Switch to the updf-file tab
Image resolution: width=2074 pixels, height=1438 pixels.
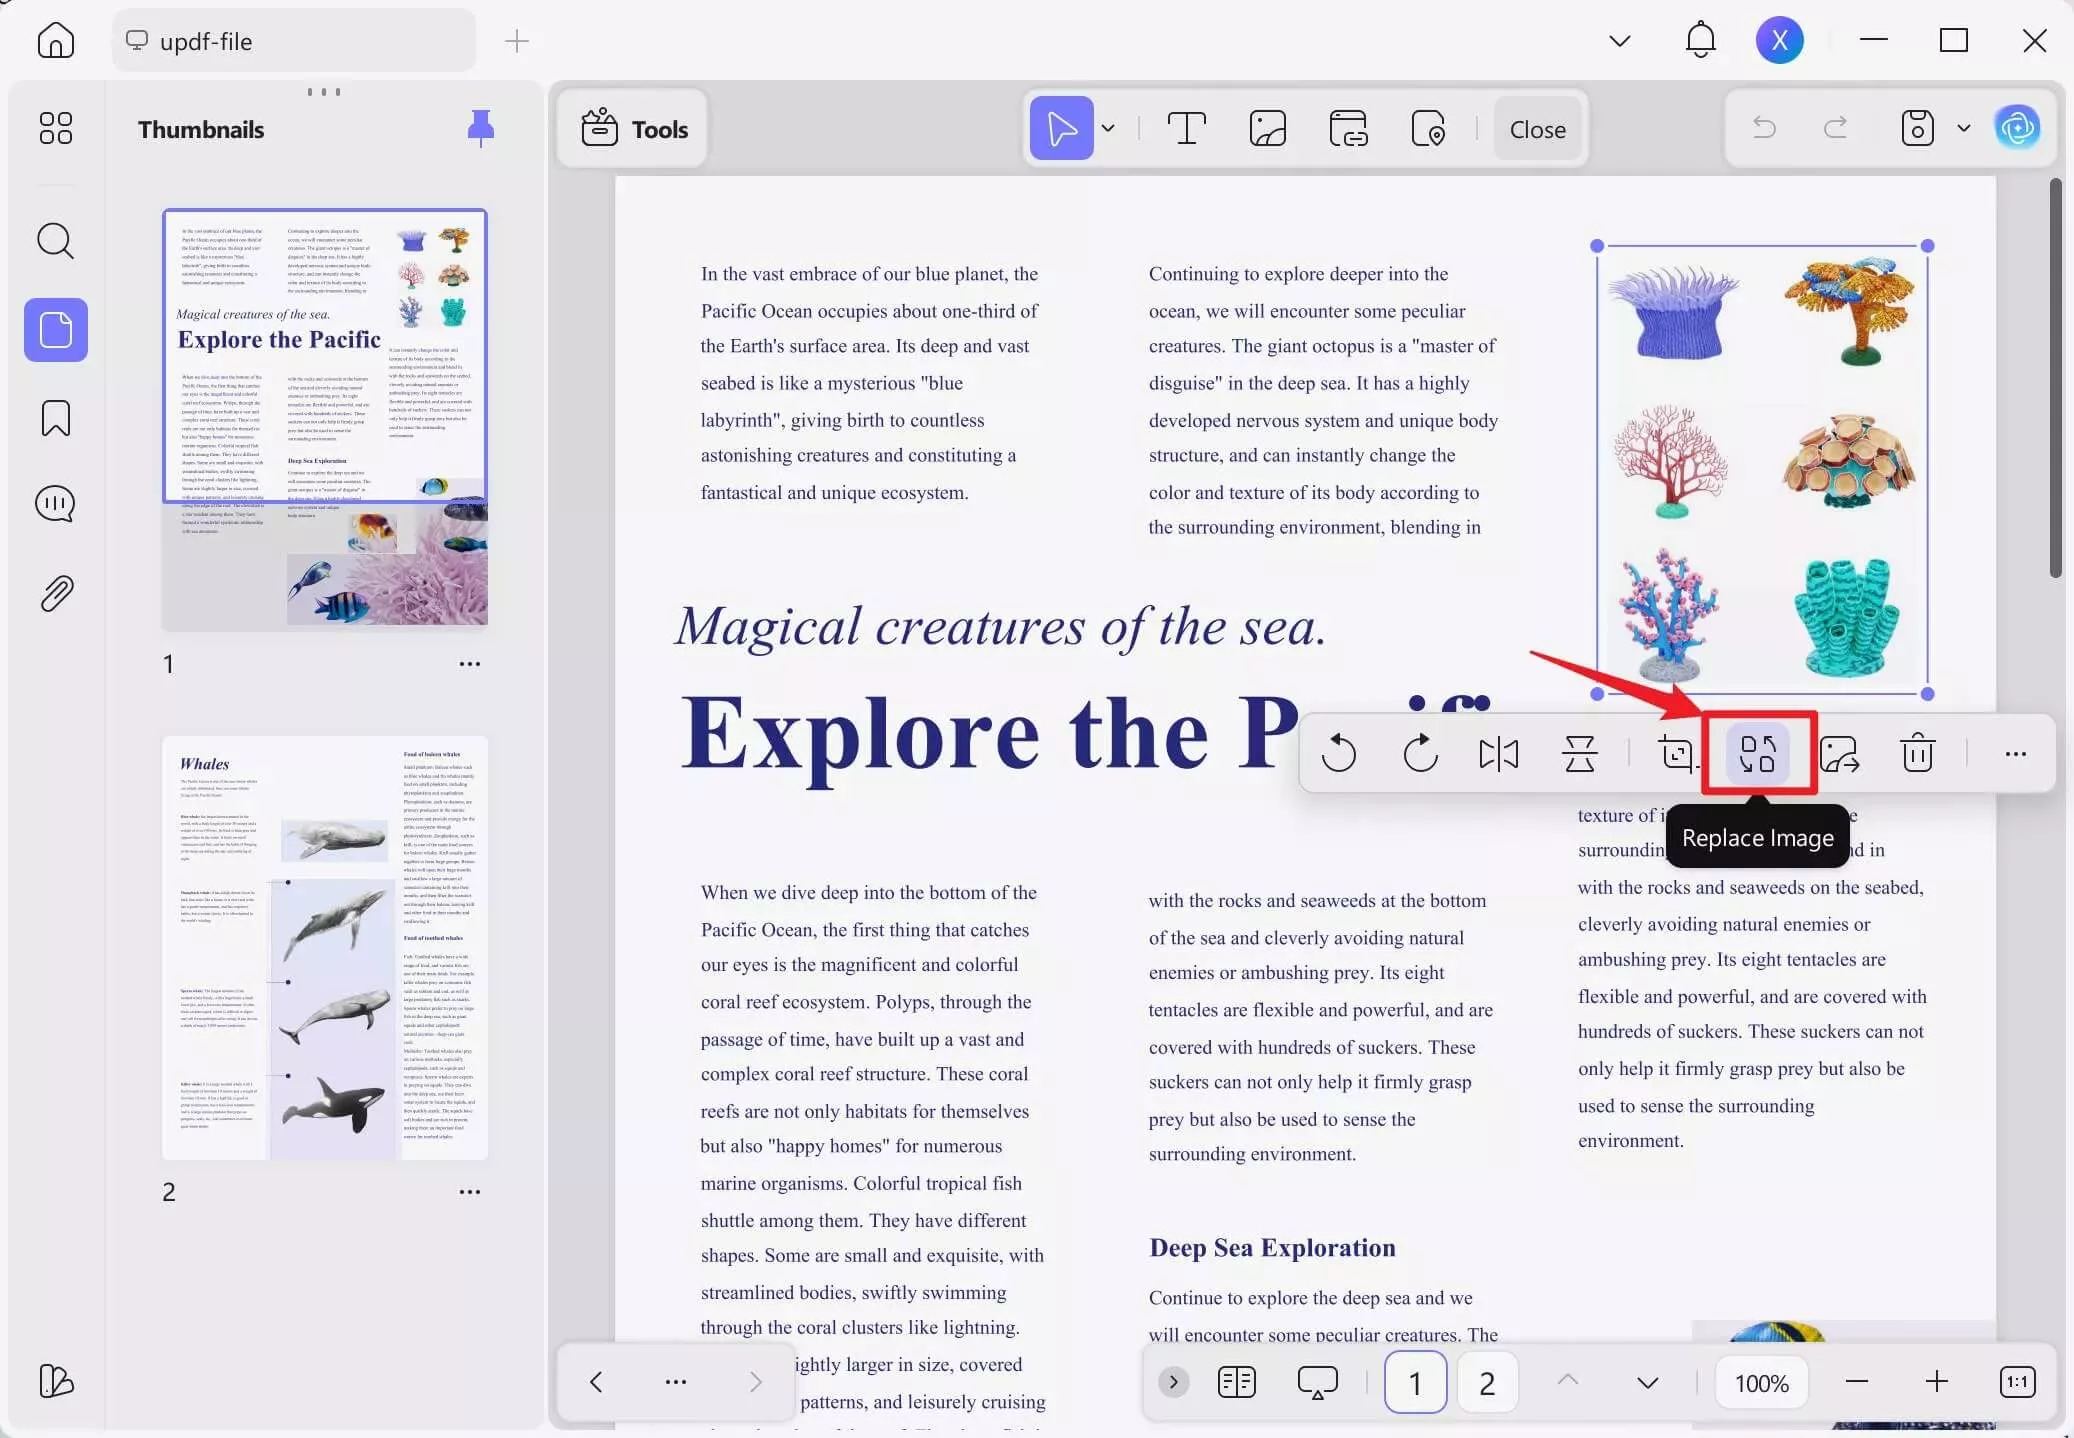click(x=293, y=41)
